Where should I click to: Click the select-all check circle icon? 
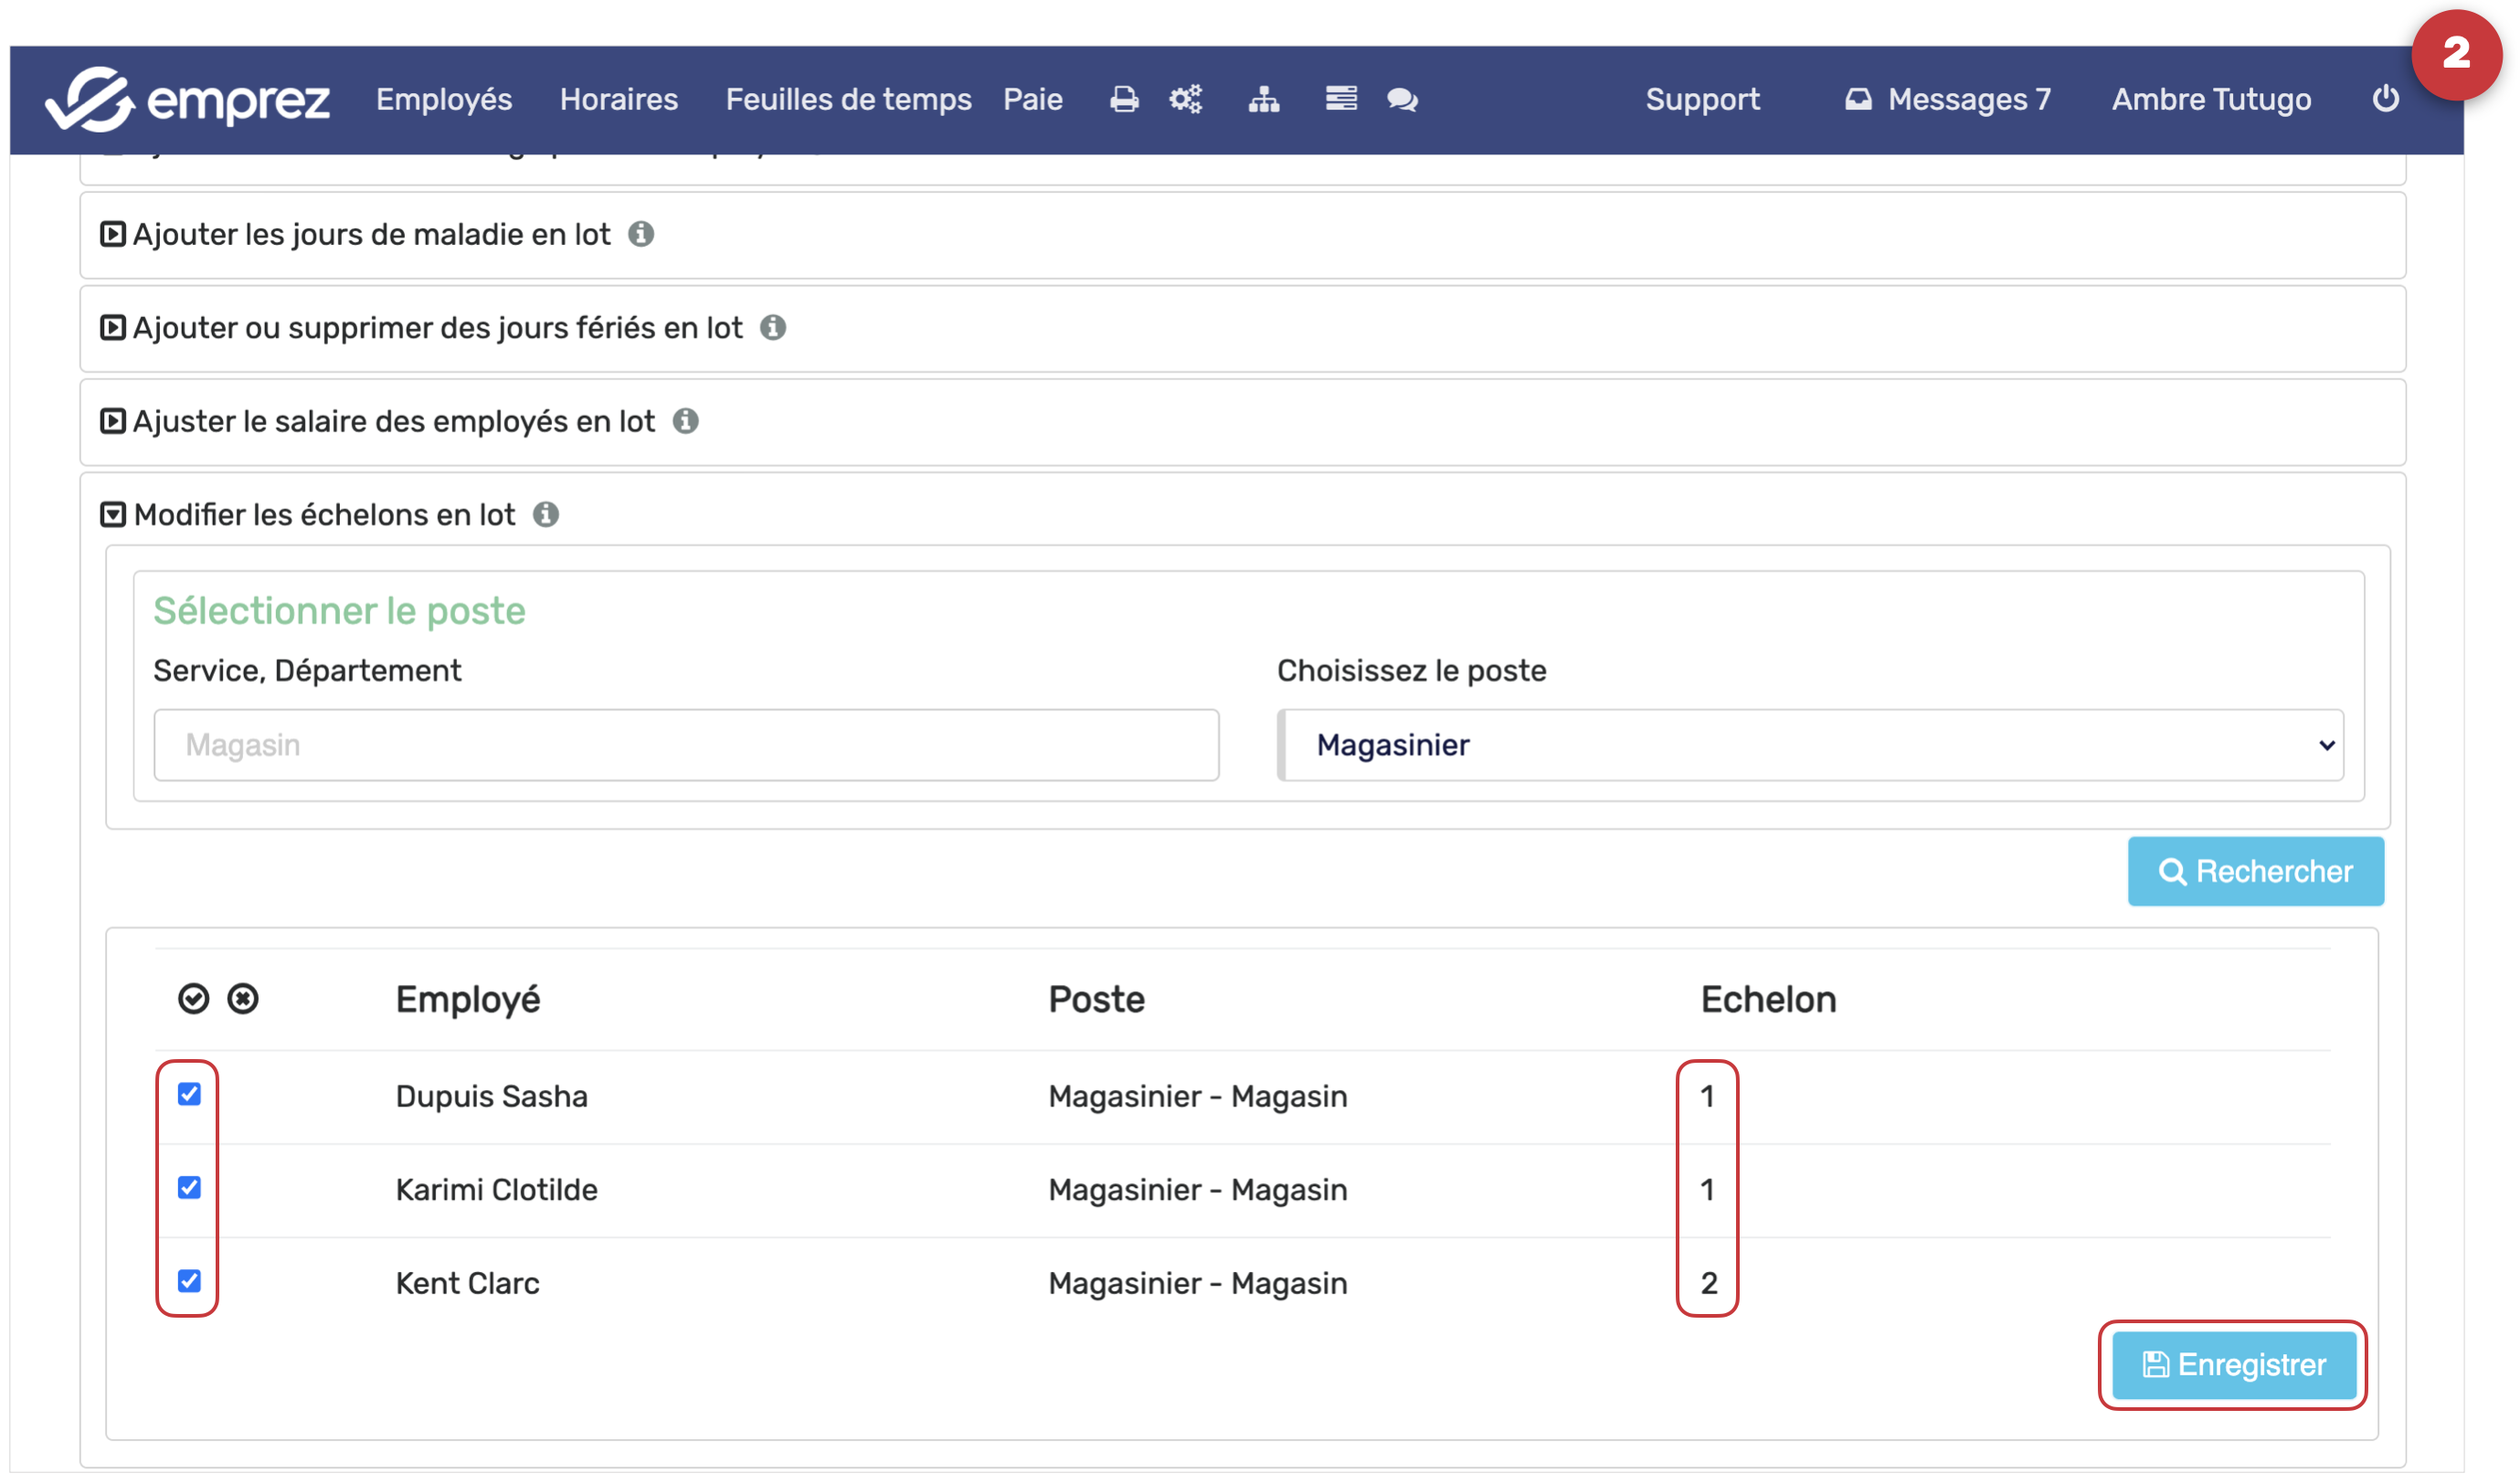point(193,998)
